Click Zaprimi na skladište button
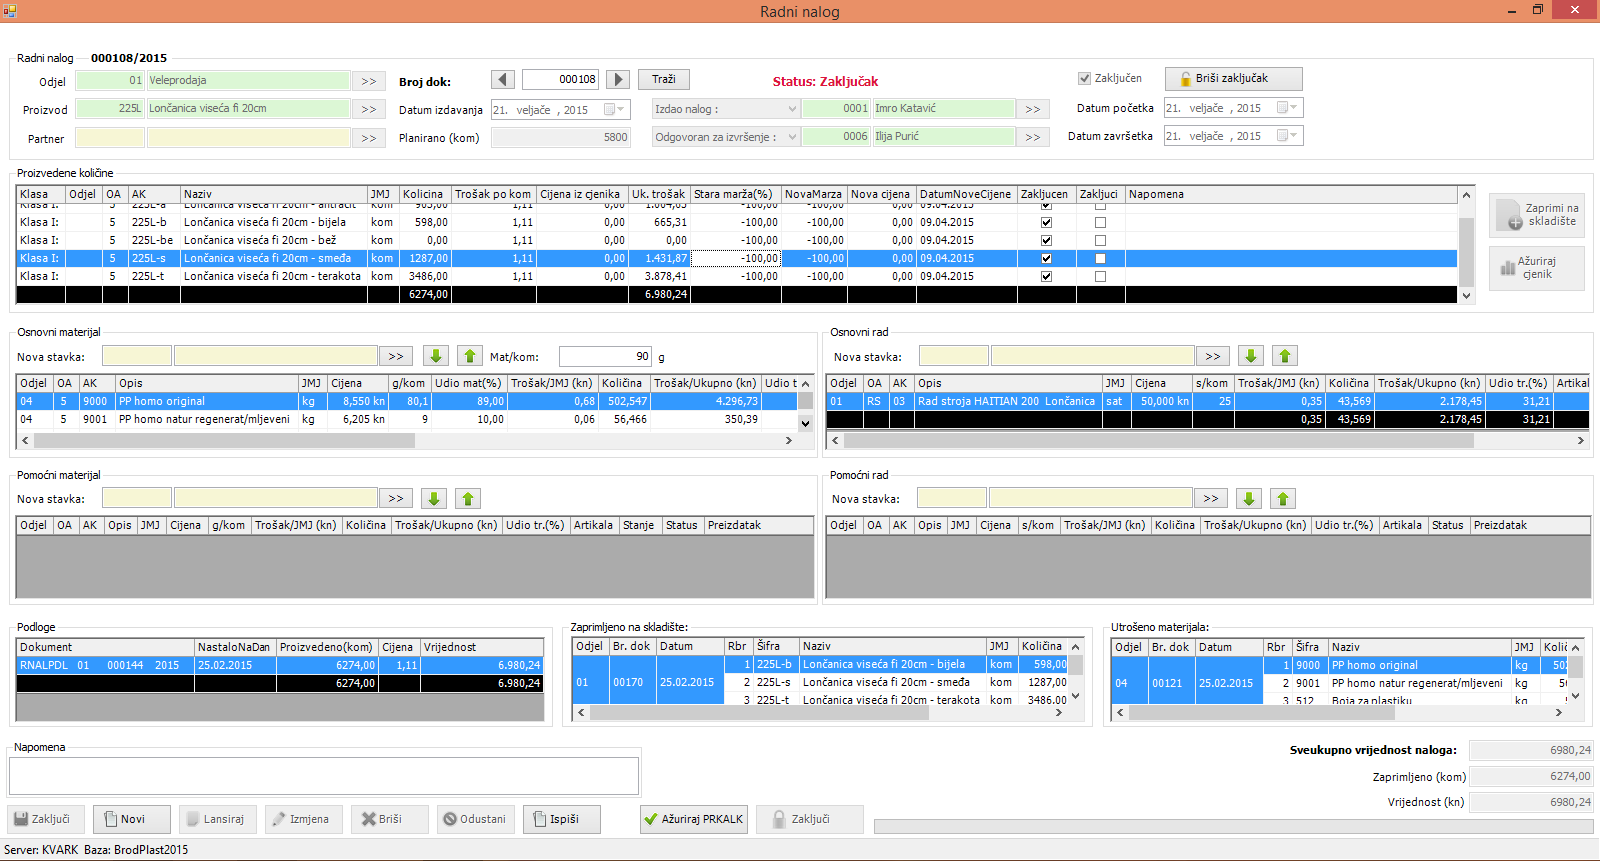Viewport: 1600px width, 861px height. [x=1537, y=215]
